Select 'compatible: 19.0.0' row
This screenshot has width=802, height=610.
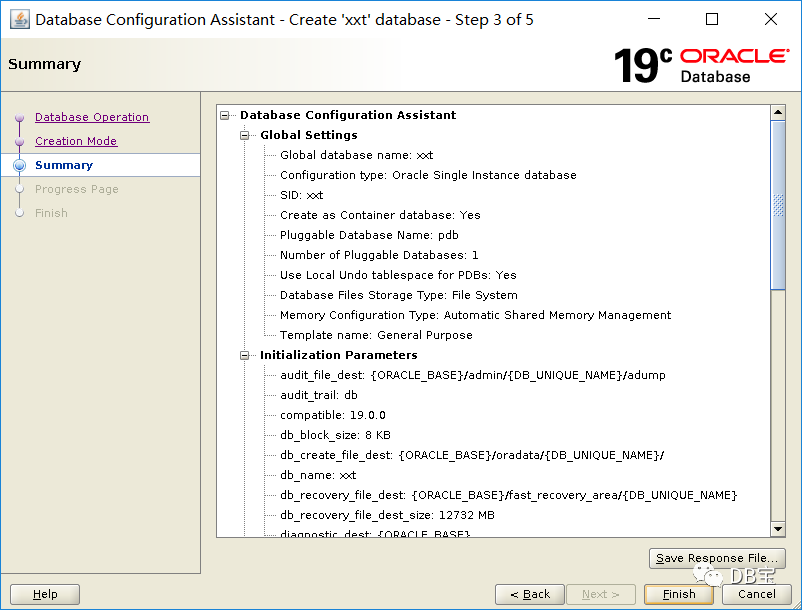click(332, 415)
